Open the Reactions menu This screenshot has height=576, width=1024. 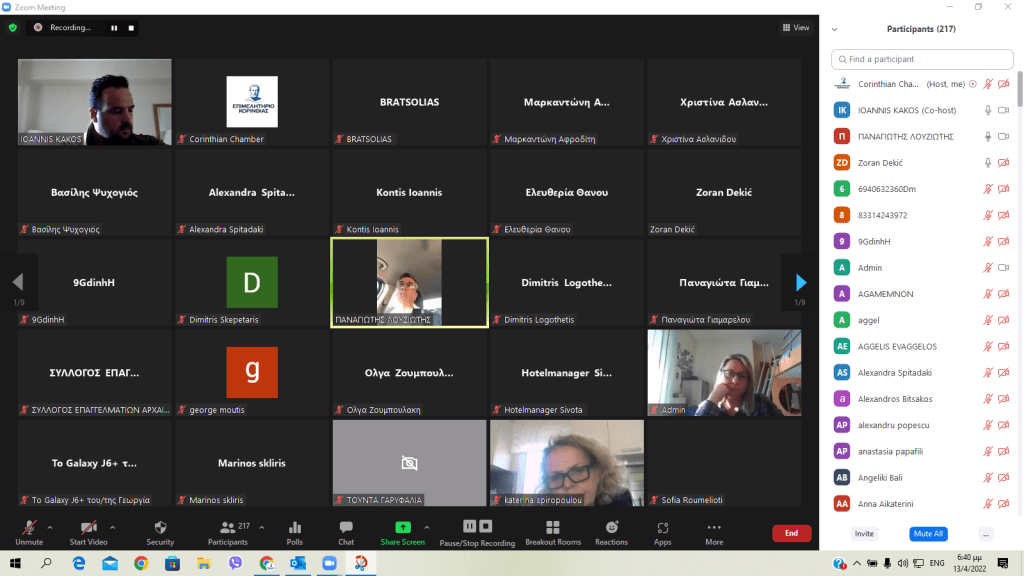[x=611, y=532]
